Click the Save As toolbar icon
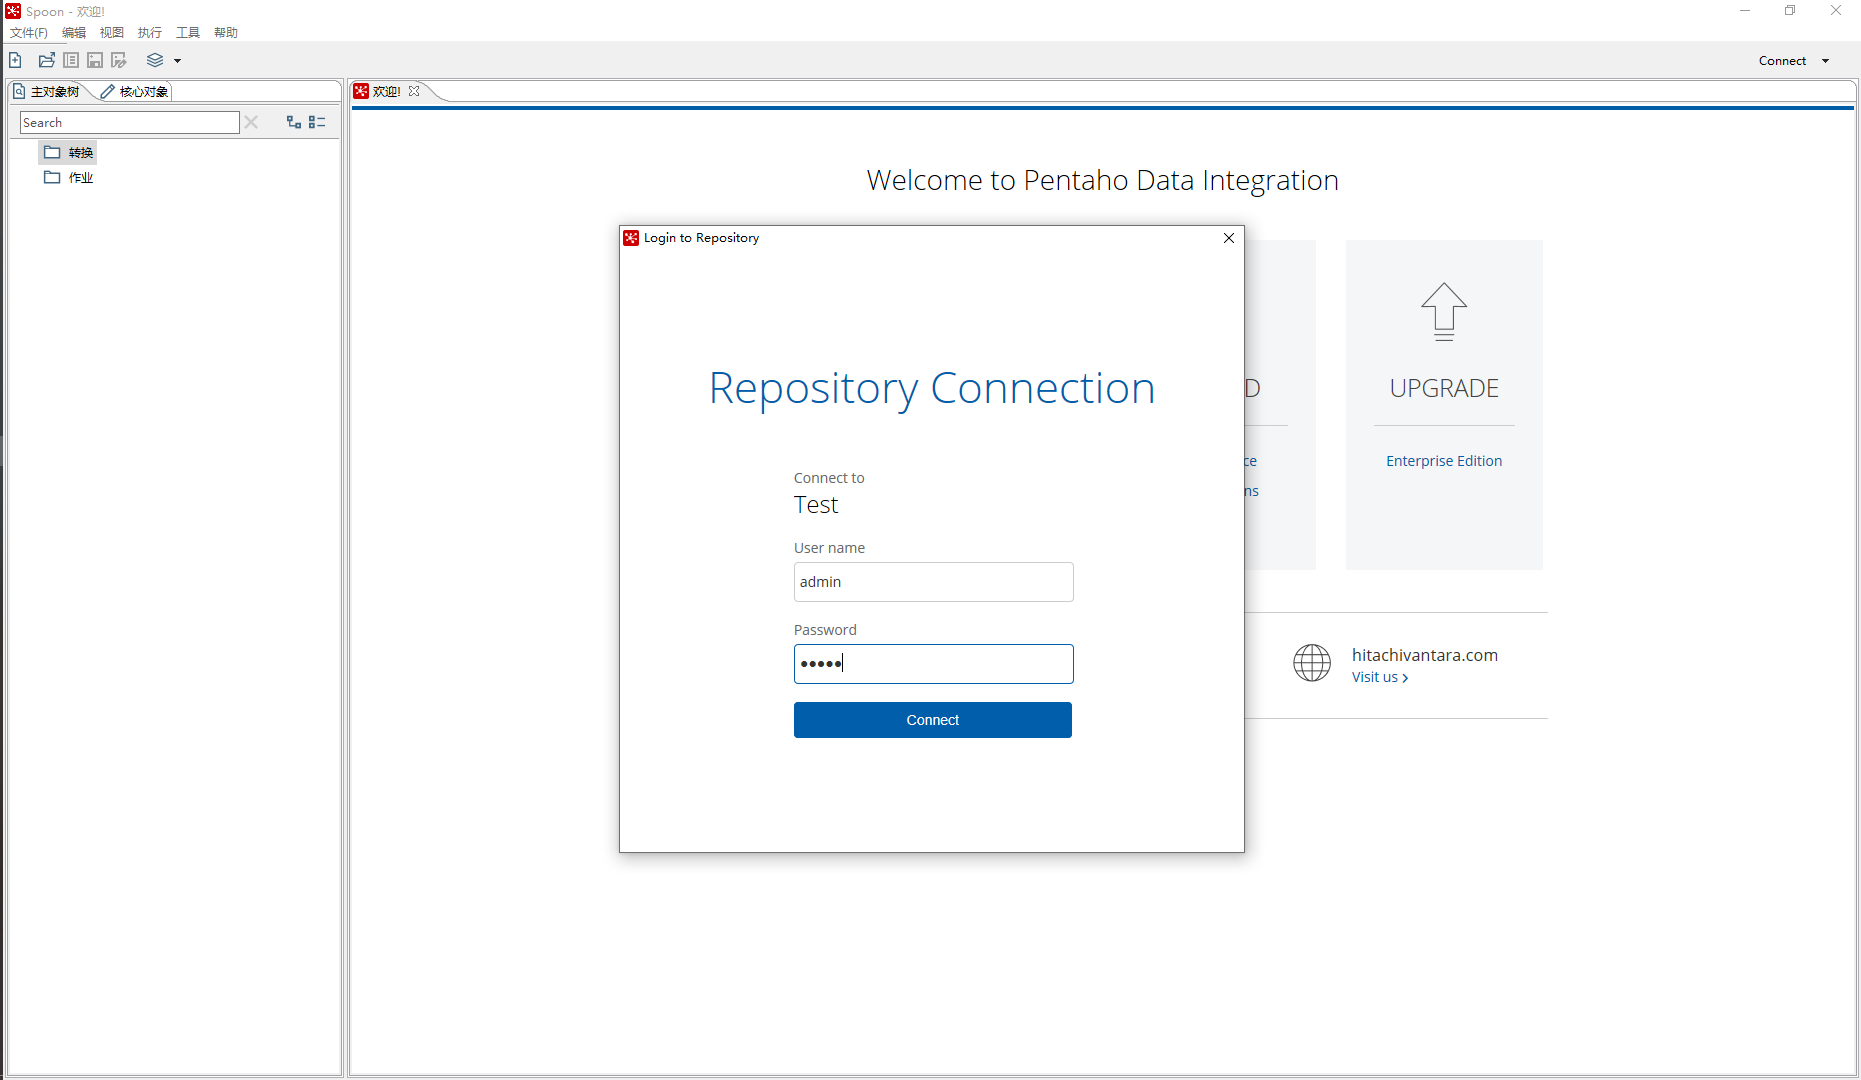Image resolution: width=1861 pixels, height=1080 pixels. coord(119,60)
